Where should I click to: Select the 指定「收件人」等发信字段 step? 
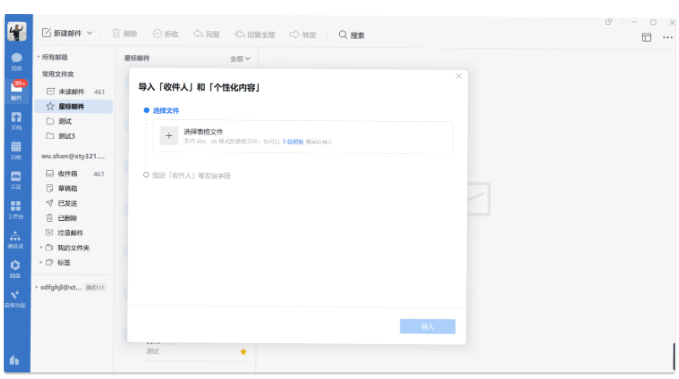tap(187, 175)
